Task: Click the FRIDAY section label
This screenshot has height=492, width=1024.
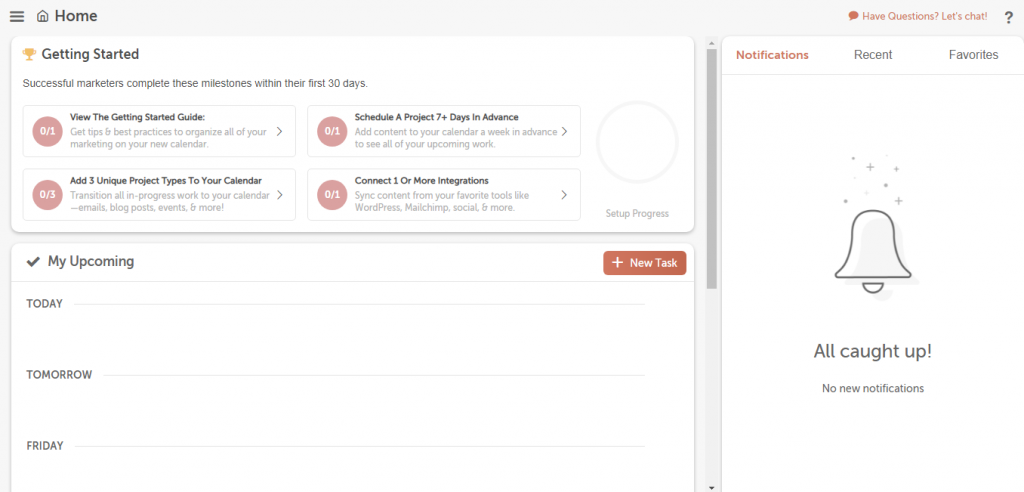Action: pyautogui.click(x=44, y=446)
